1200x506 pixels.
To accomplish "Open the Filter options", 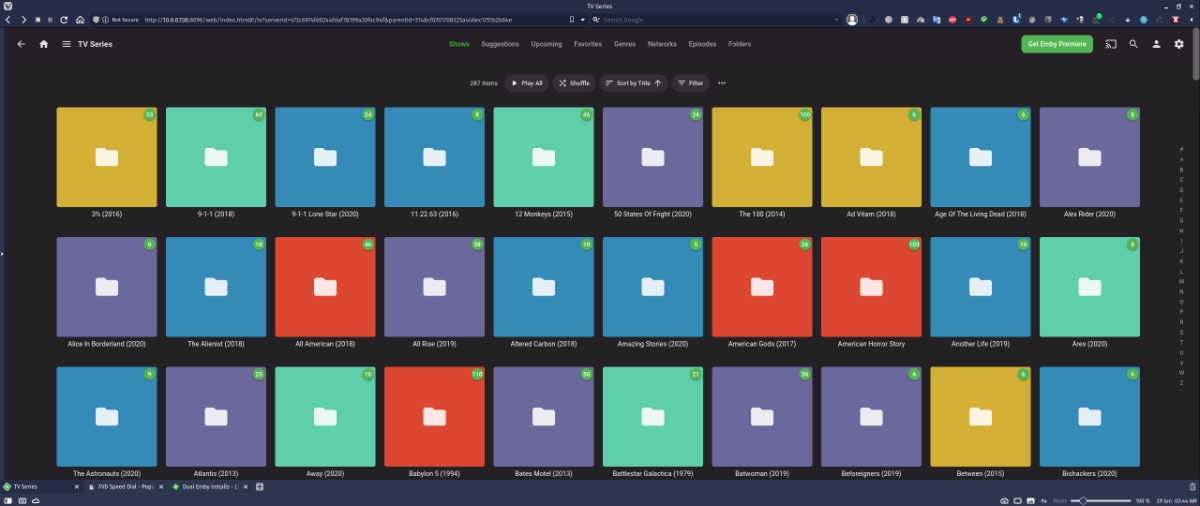I will point(690,83).
